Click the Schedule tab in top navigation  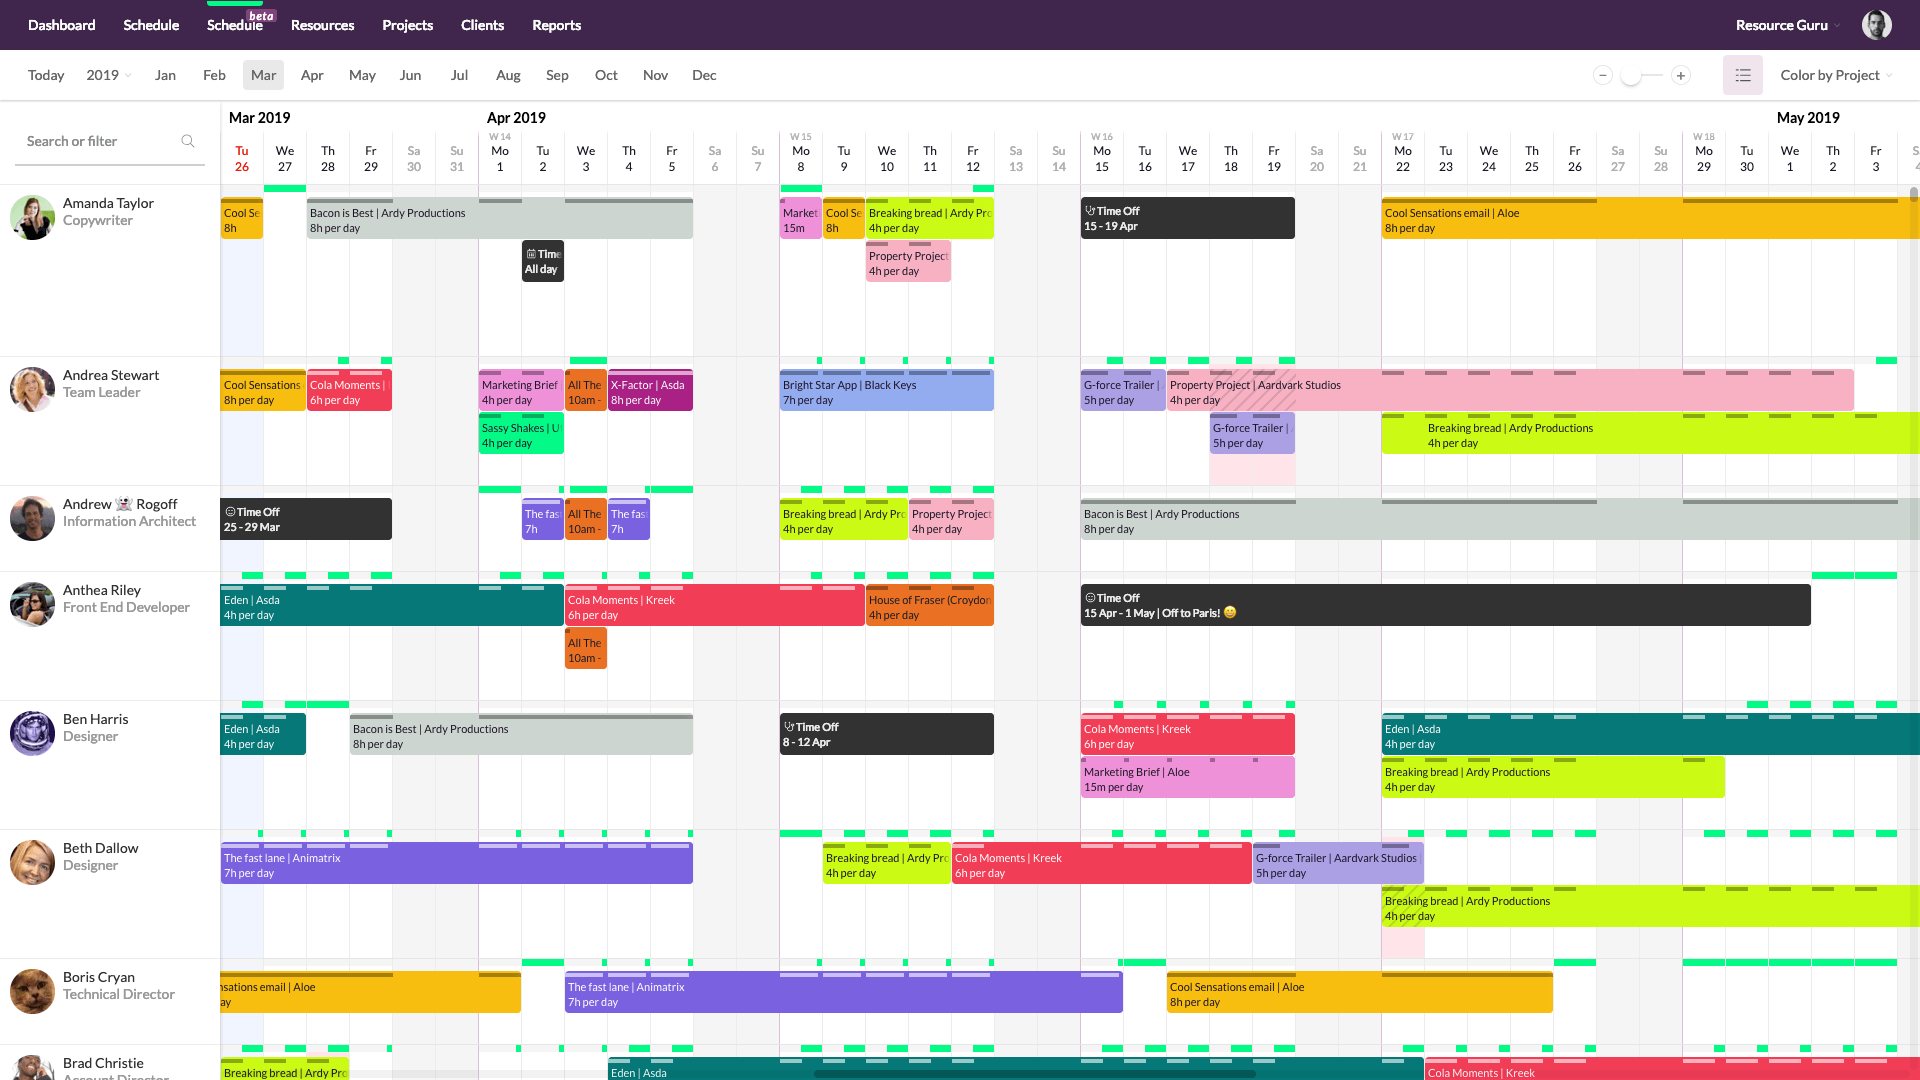click(x=150, y=24)
